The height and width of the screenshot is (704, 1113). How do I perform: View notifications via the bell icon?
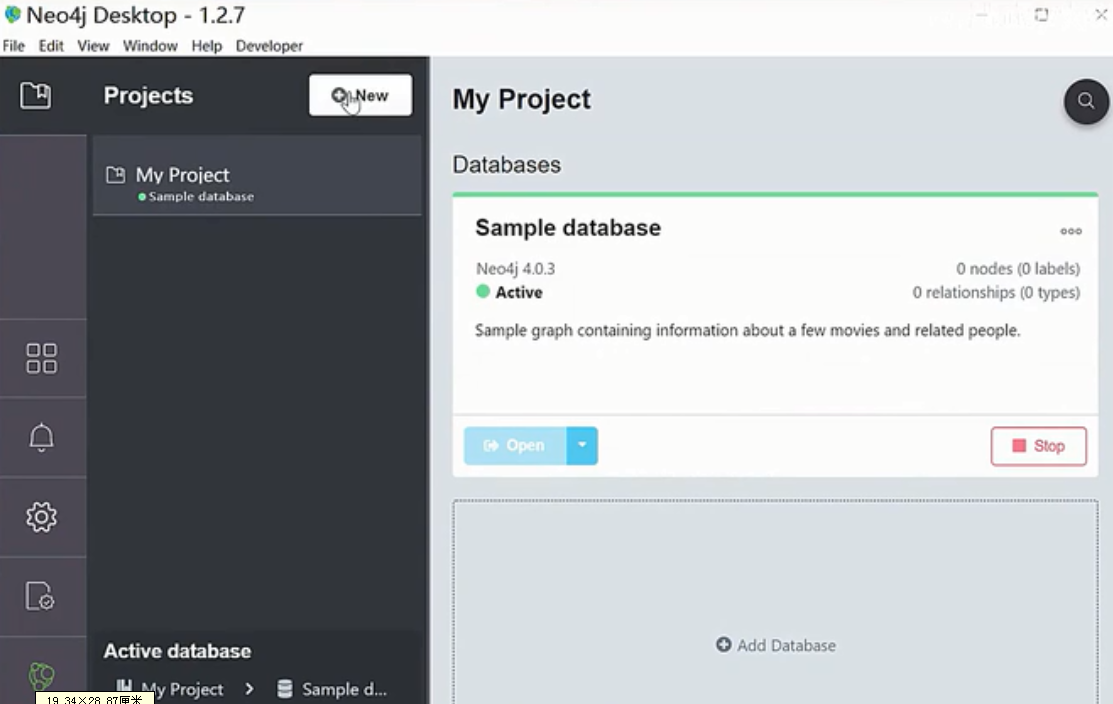point(42,437)
